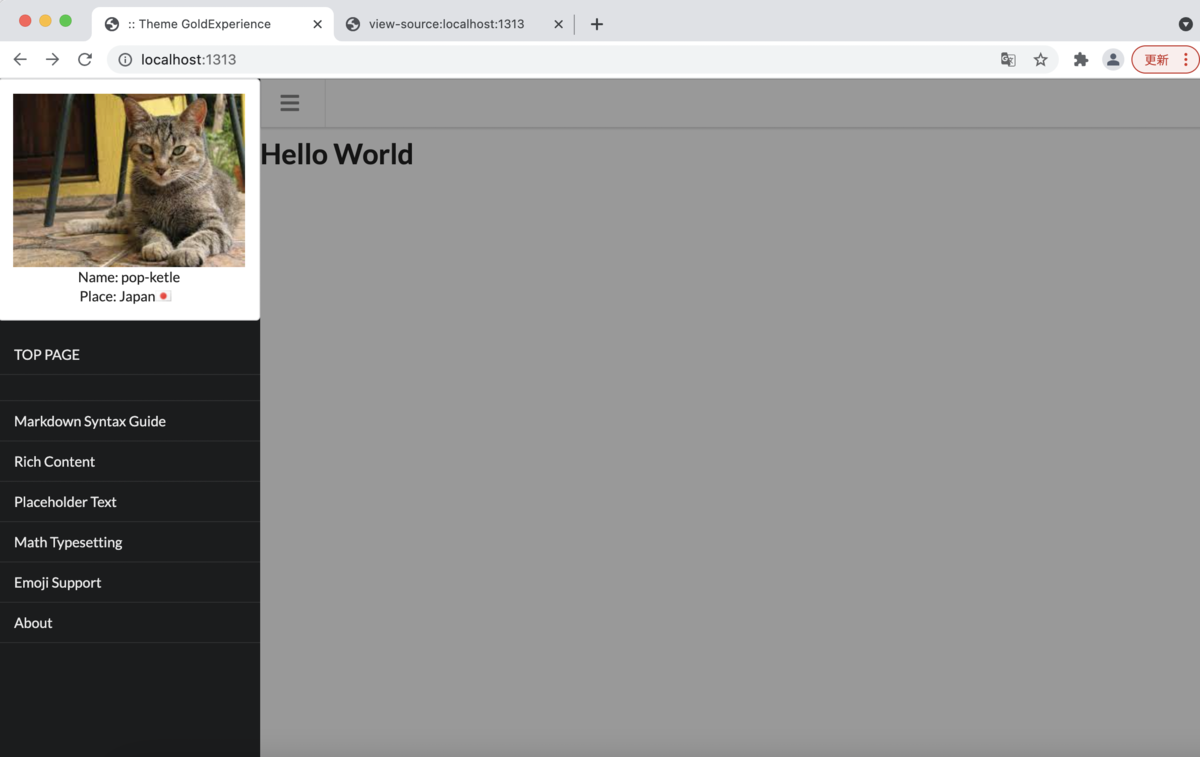
Task: Go forward with browser forward arrow
Action: coord(52,60)
